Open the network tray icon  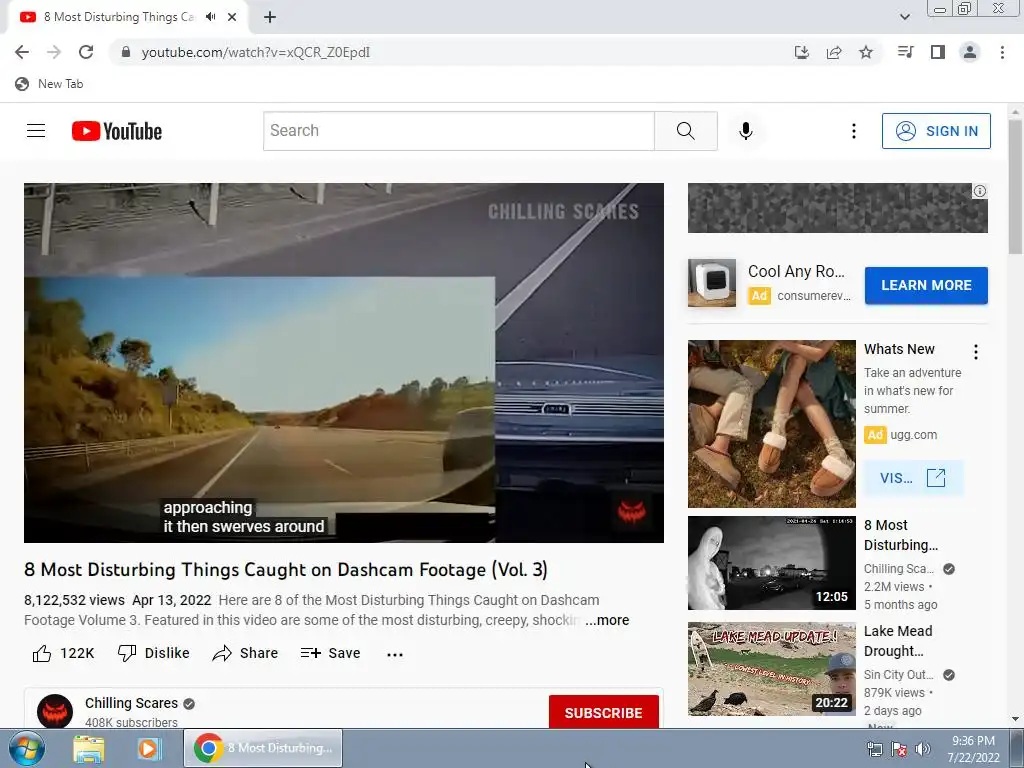874,749
